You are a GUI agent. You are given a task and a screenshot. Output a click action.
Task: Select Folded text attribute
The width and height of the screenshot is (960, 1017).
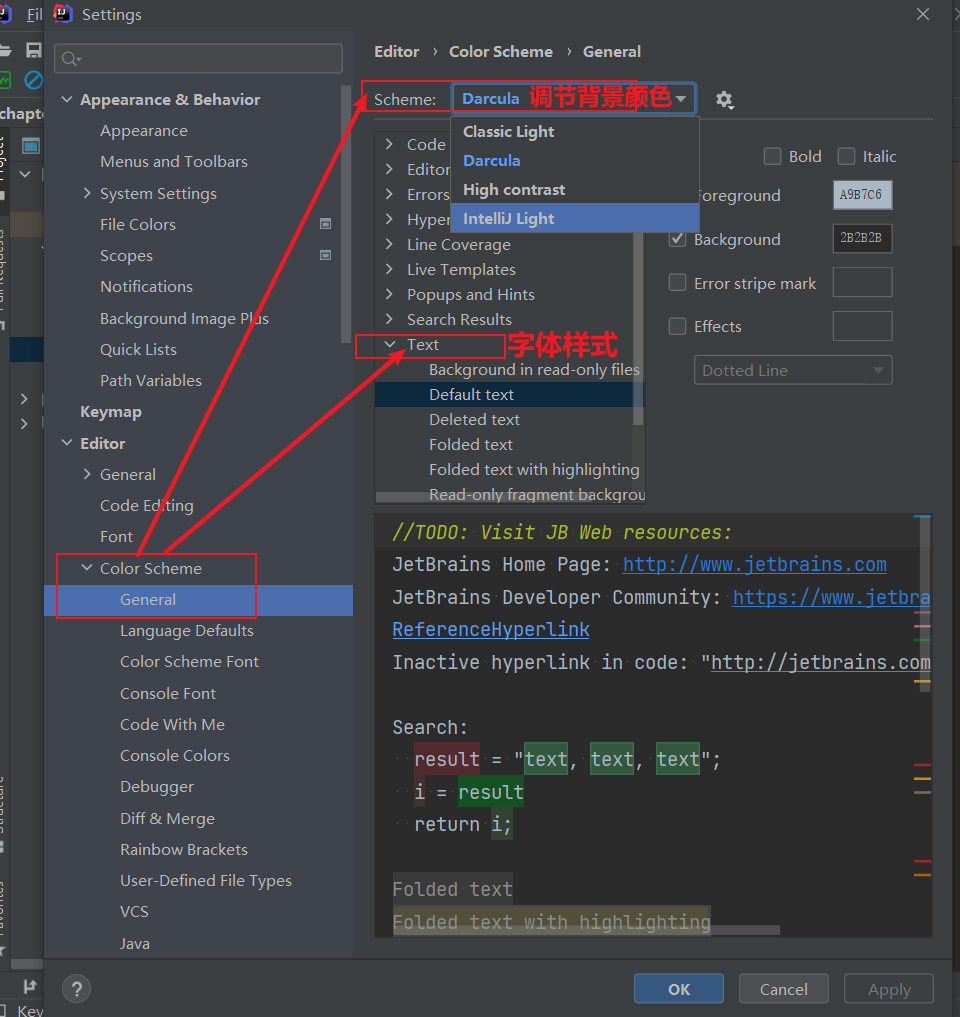[x=471, y=445]
